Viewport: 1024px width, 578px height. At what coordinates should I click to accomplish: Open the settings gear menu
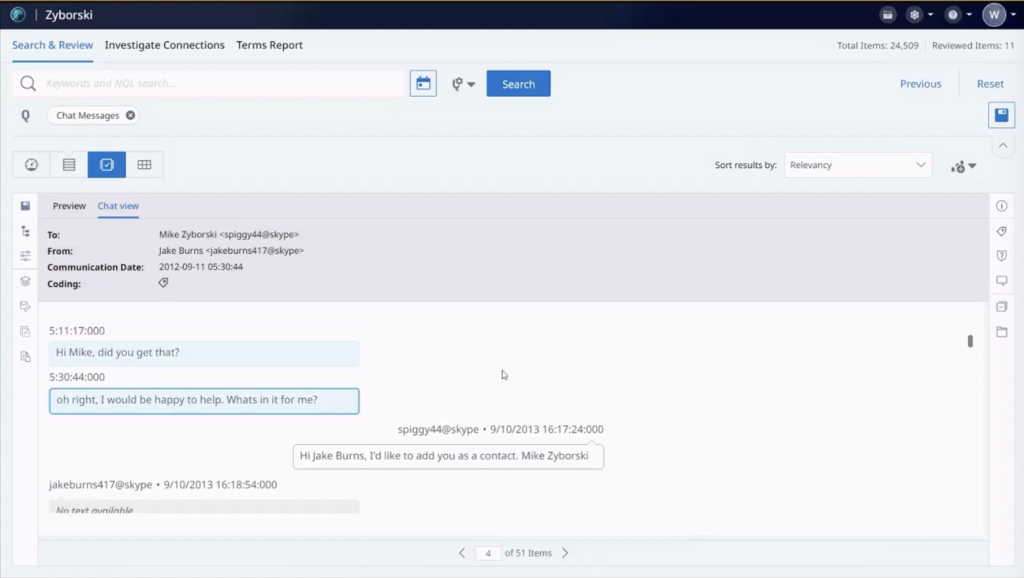pos(919,14)
